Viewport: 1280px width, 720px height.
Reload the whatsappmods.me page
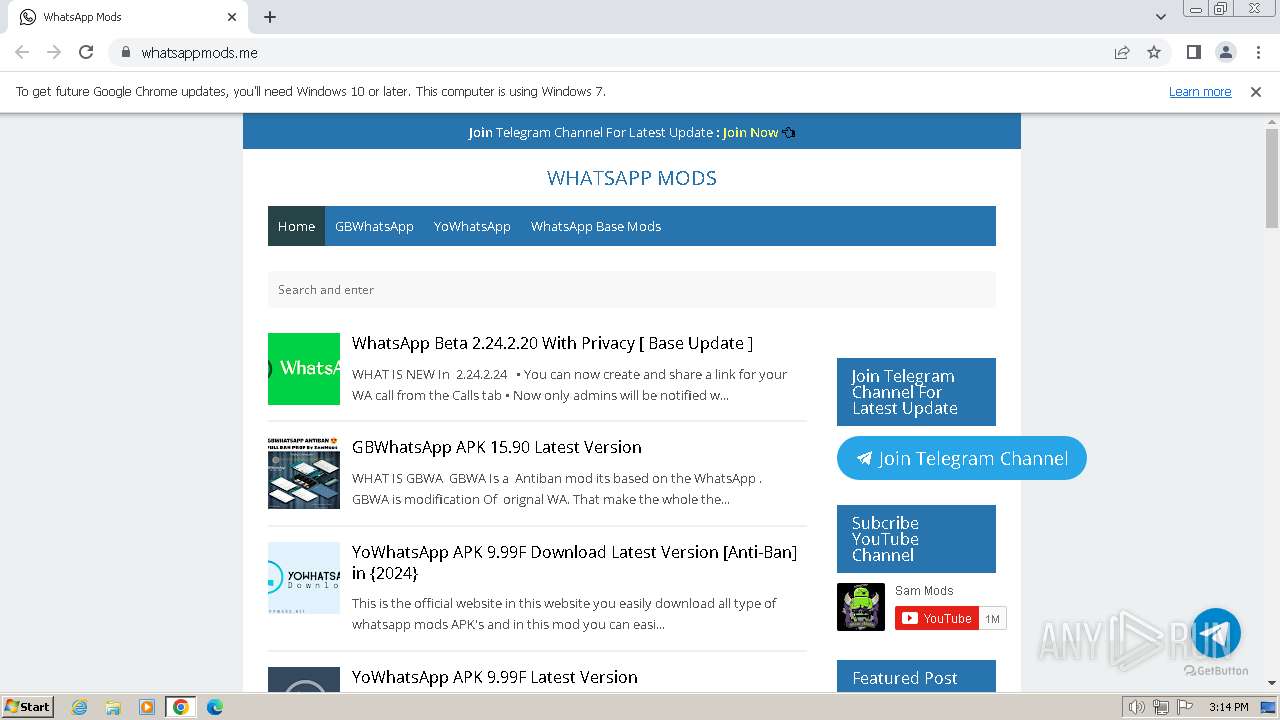tap(86, 52)
